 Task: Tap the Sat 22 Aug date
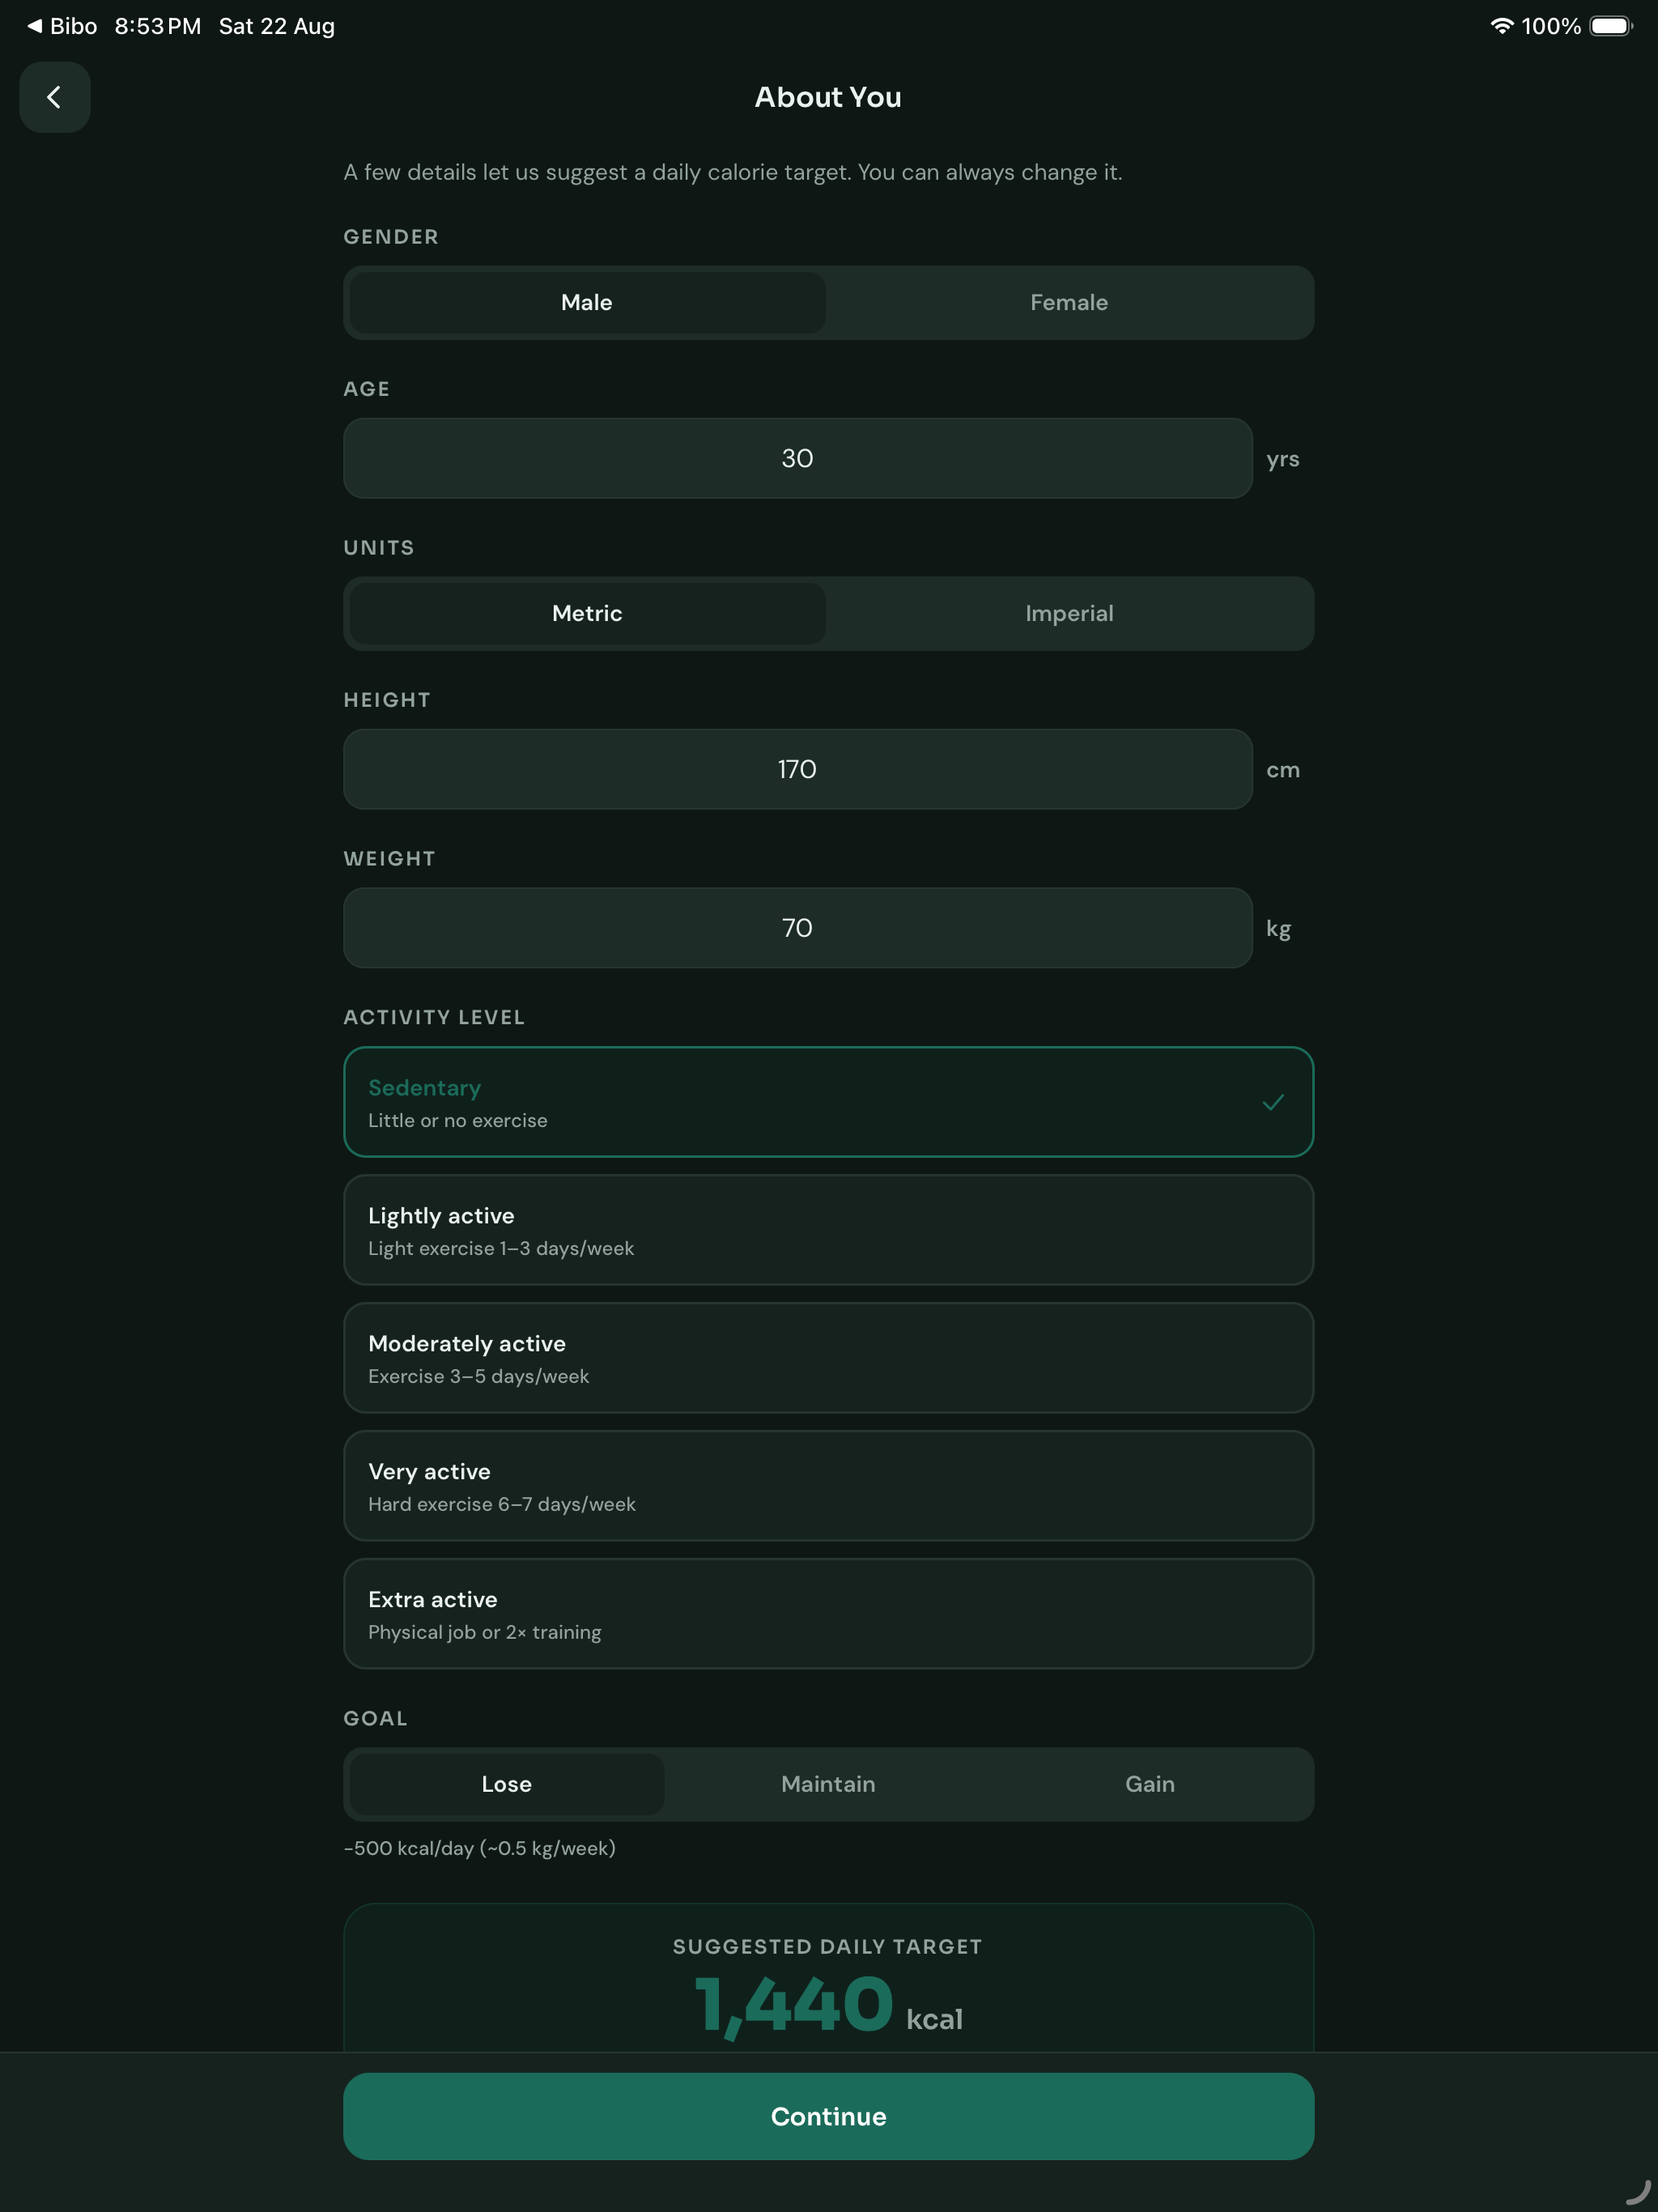[x=277, y=26]
